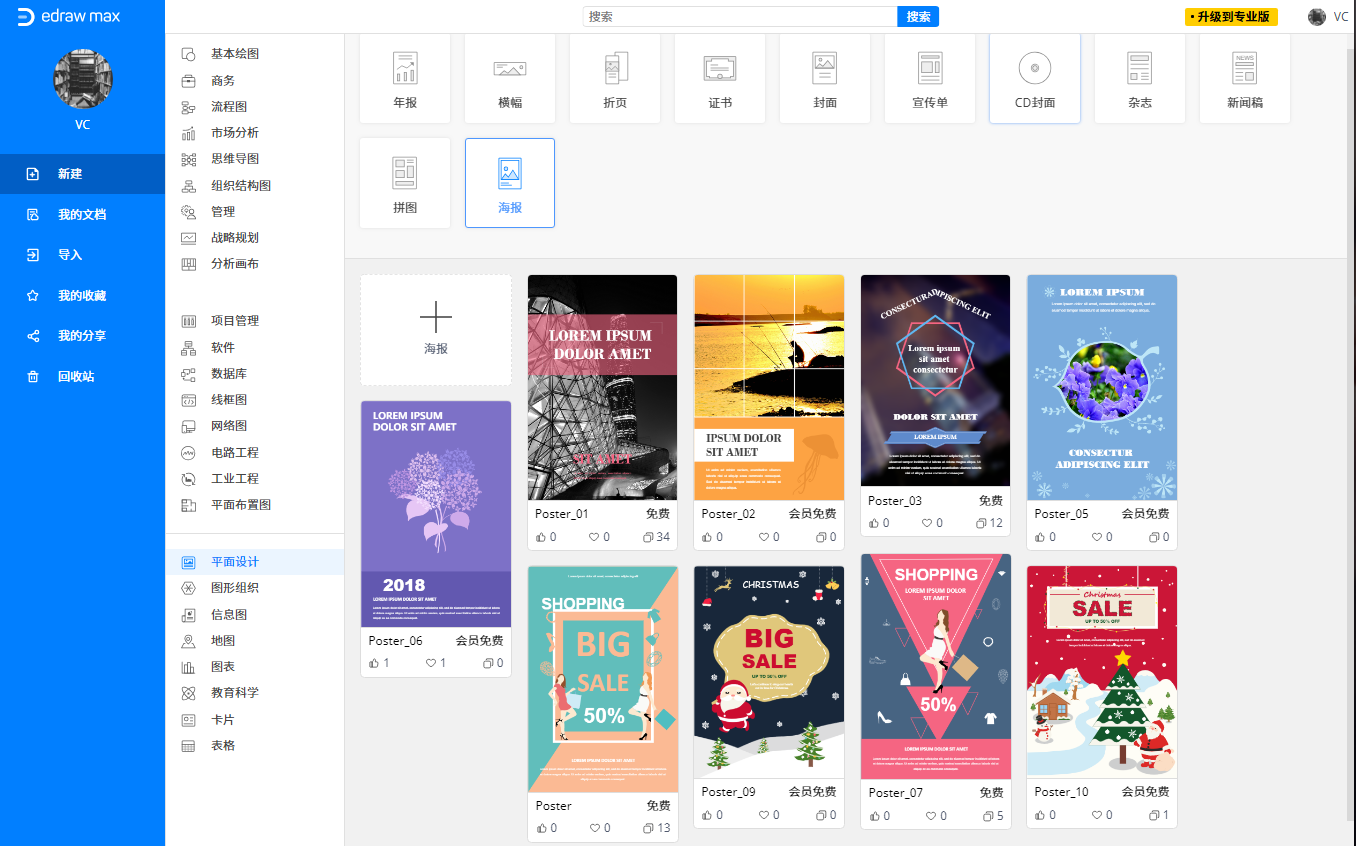Click into the 搜索 text field
The height and width of the screenshot is (846, 1356).
click(740, 17)
